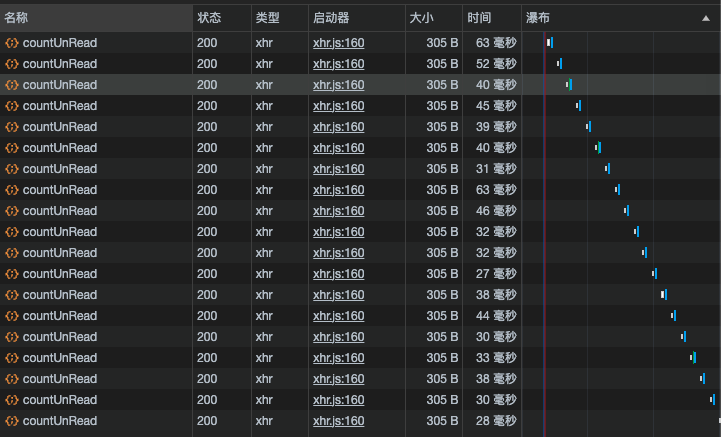
Task: Open xhr.js:160 initiator link in the 39 毫秒 row
Action: (x=338, y=127)
